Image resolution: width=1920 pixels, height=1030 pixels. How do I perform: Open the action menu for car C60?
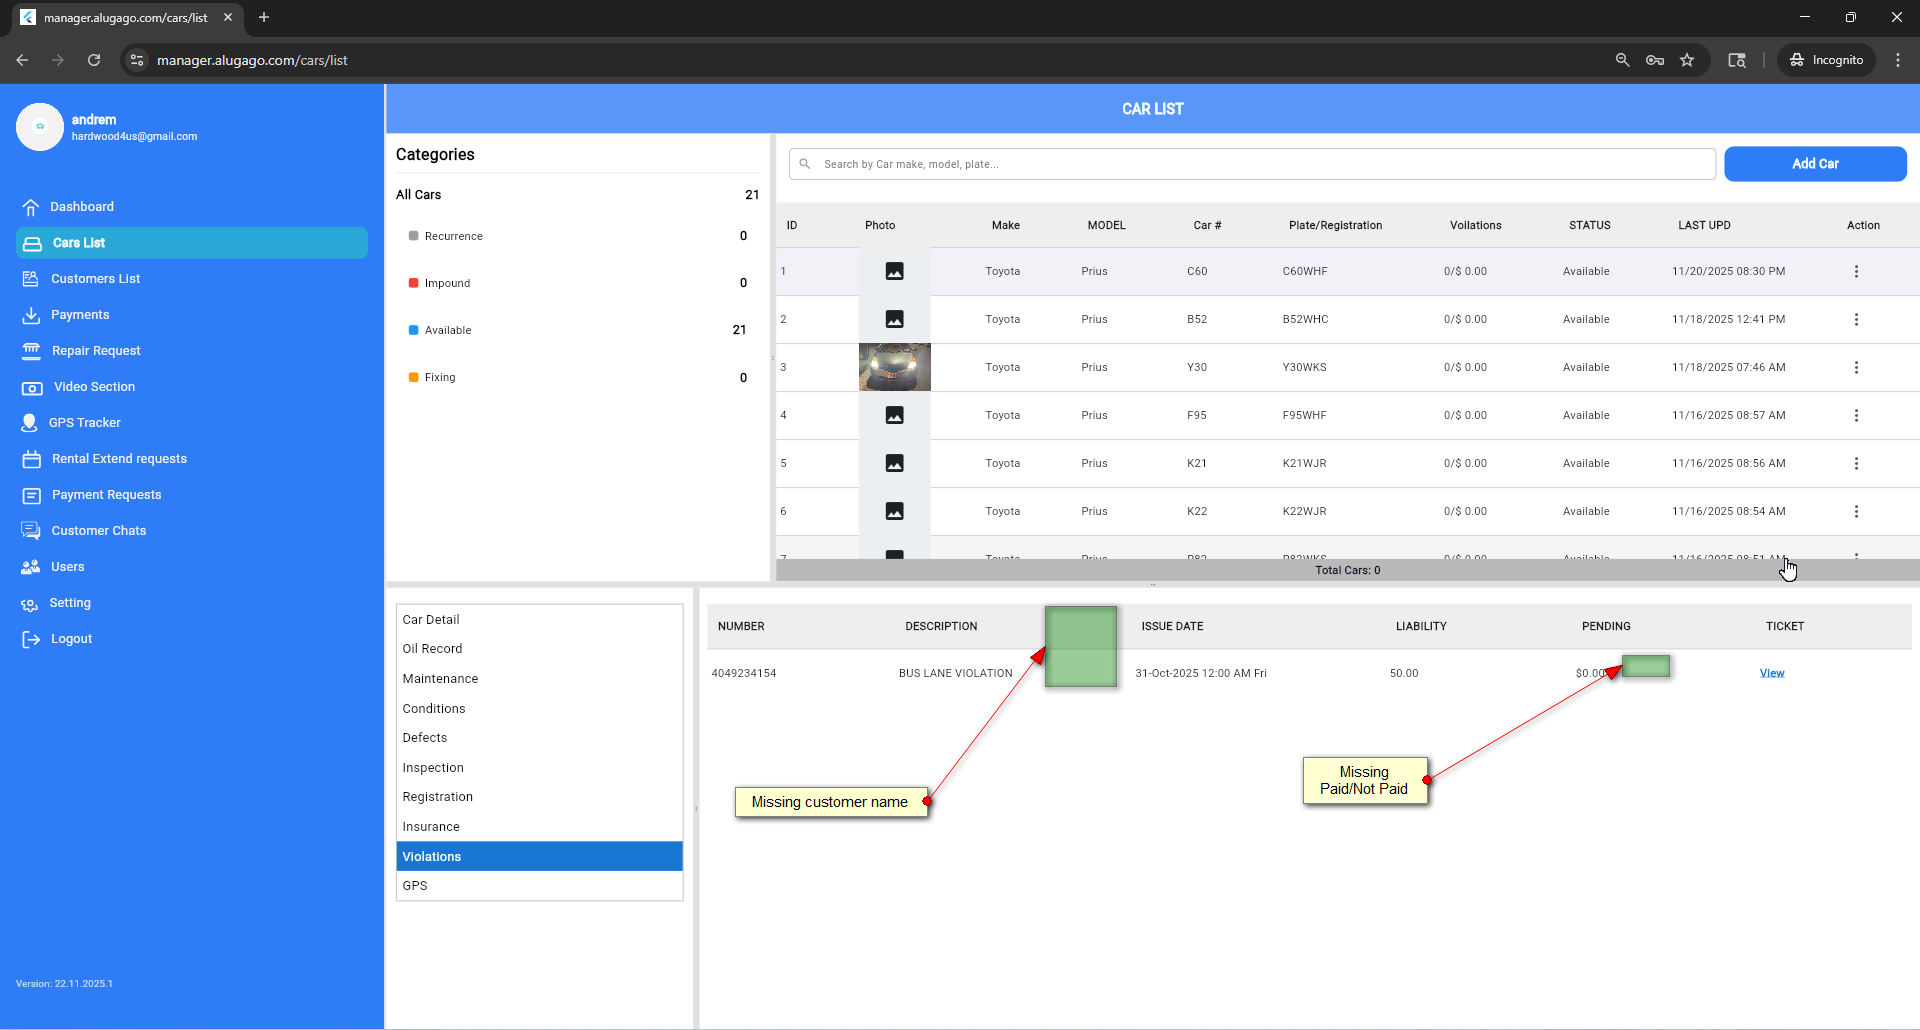(x=1856, y=272)
